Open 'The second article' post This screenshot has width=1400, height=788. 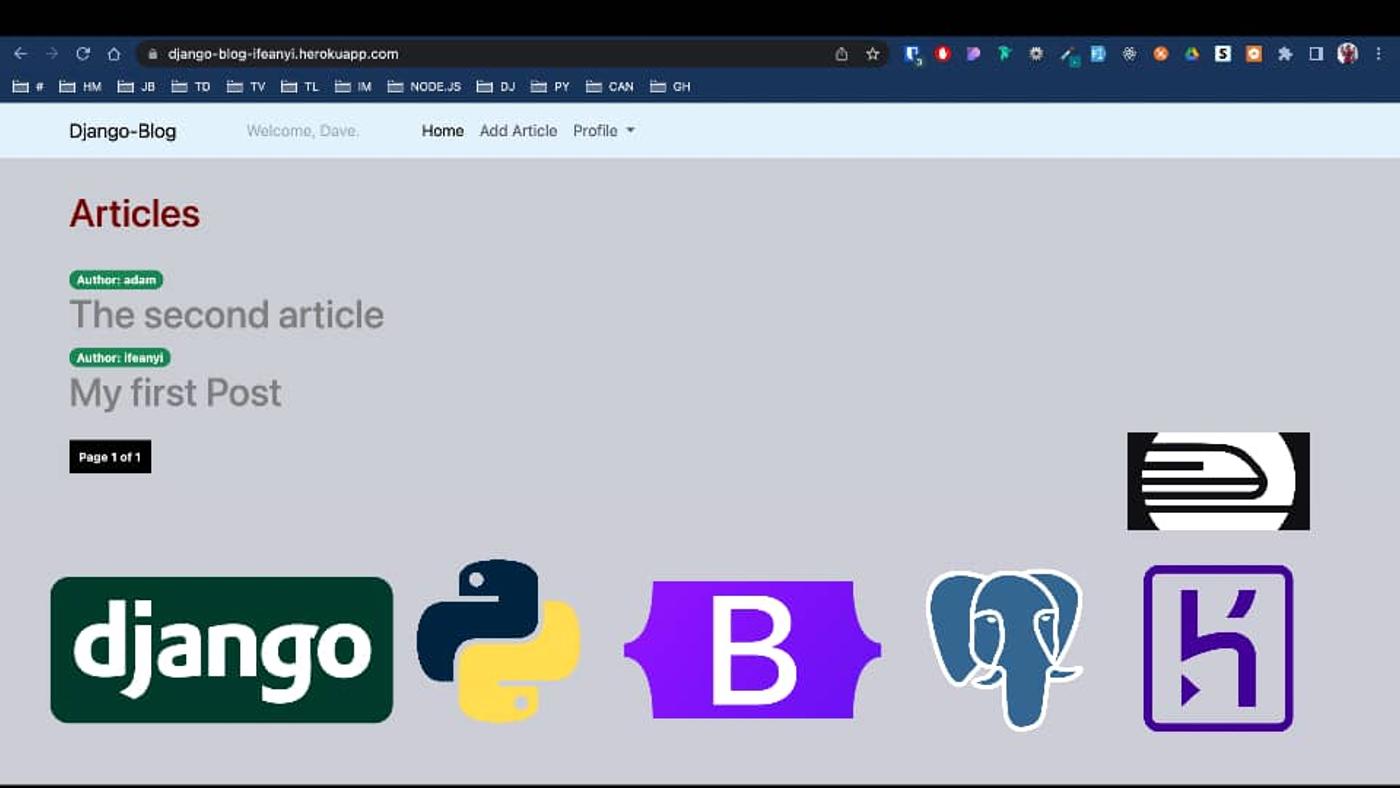[227, 315]
